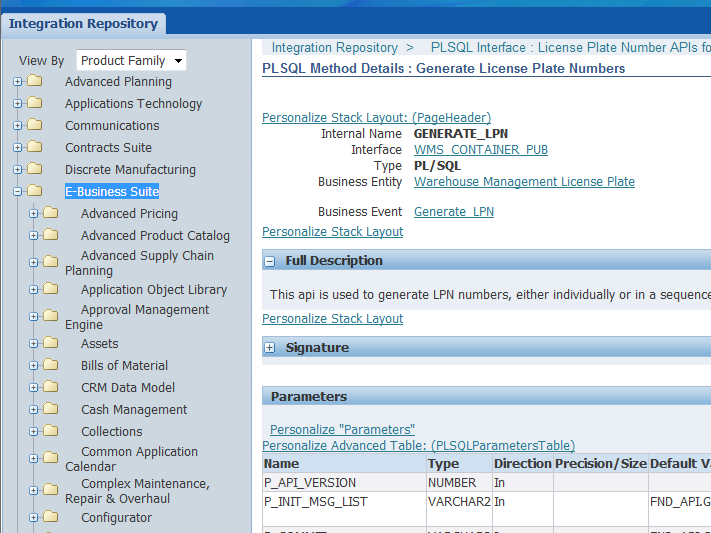The height and width of the screenshot is (533, 711).
Task: Click Personalize Stack Layout below Full Description
Action: tap(332, 319)
